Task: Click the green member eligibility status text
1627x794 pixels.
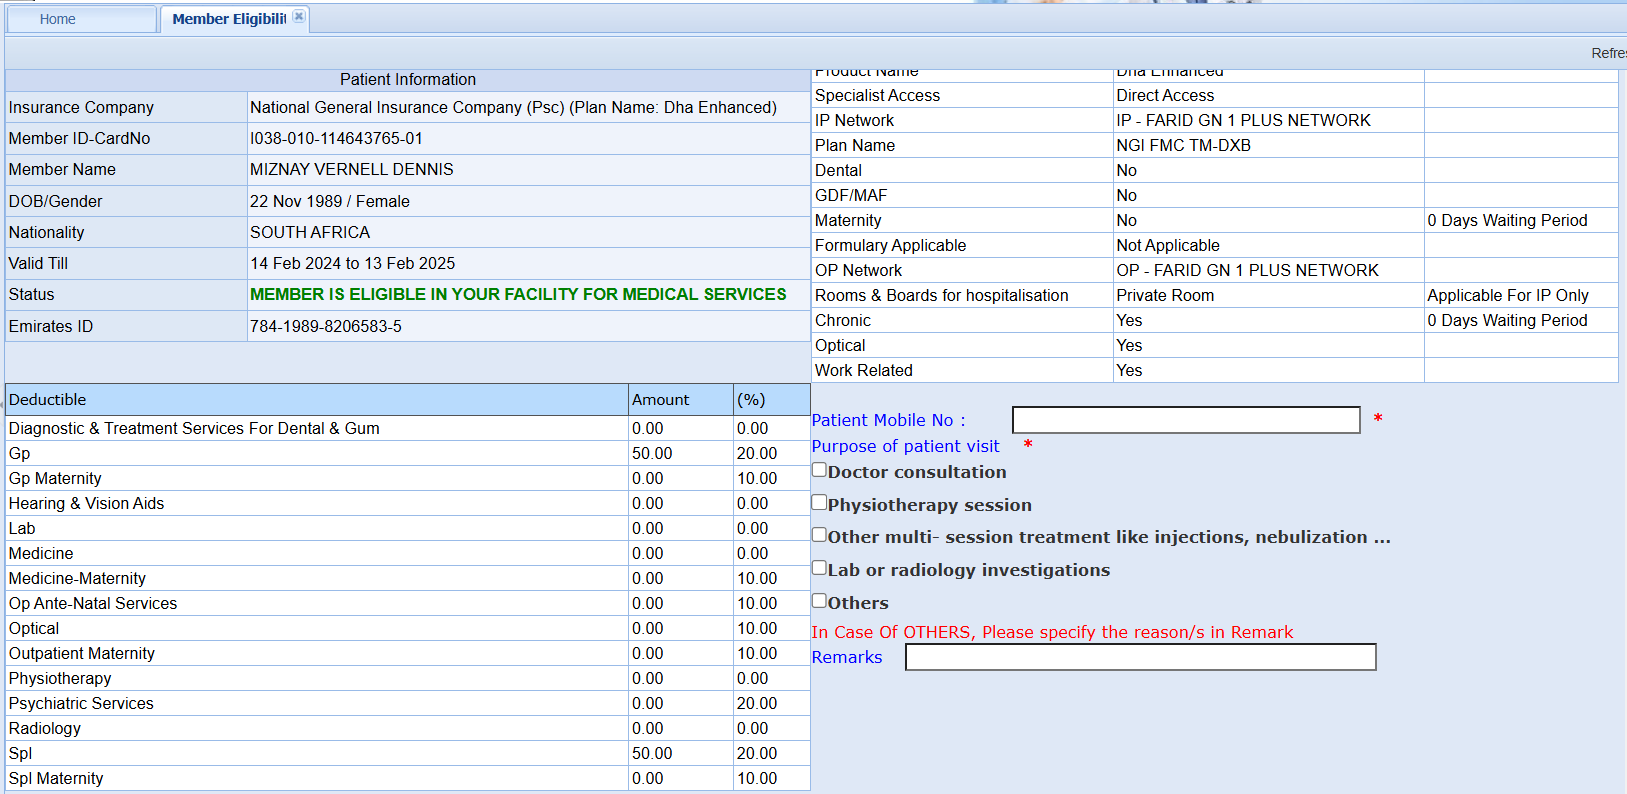Action: 518,295
